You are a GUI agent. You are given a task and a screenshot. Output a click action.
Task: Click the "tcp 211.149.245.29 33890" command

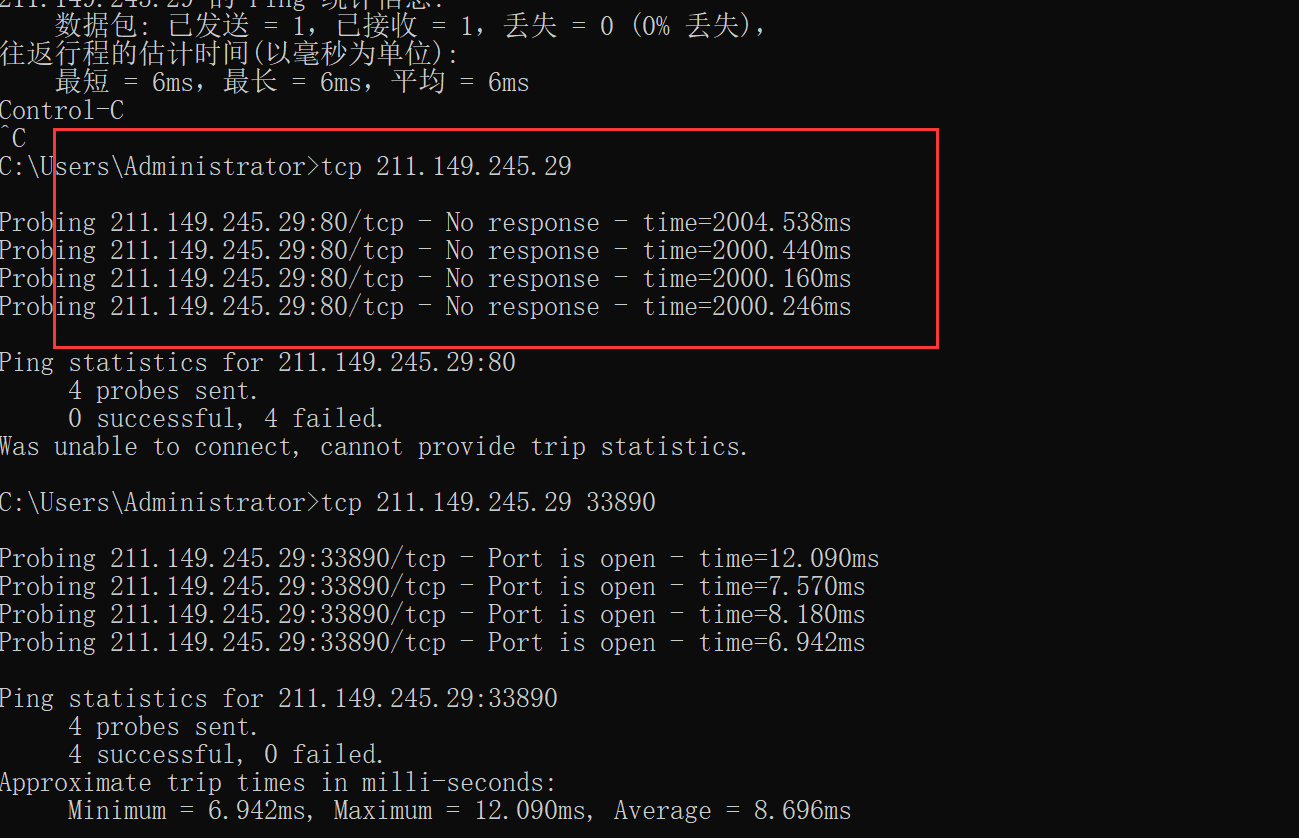[488, 502]
